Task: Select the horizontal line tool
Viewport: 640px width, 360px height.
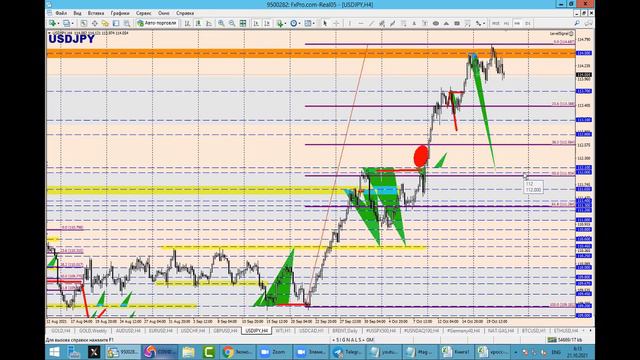Action: (x=360, y=23)
